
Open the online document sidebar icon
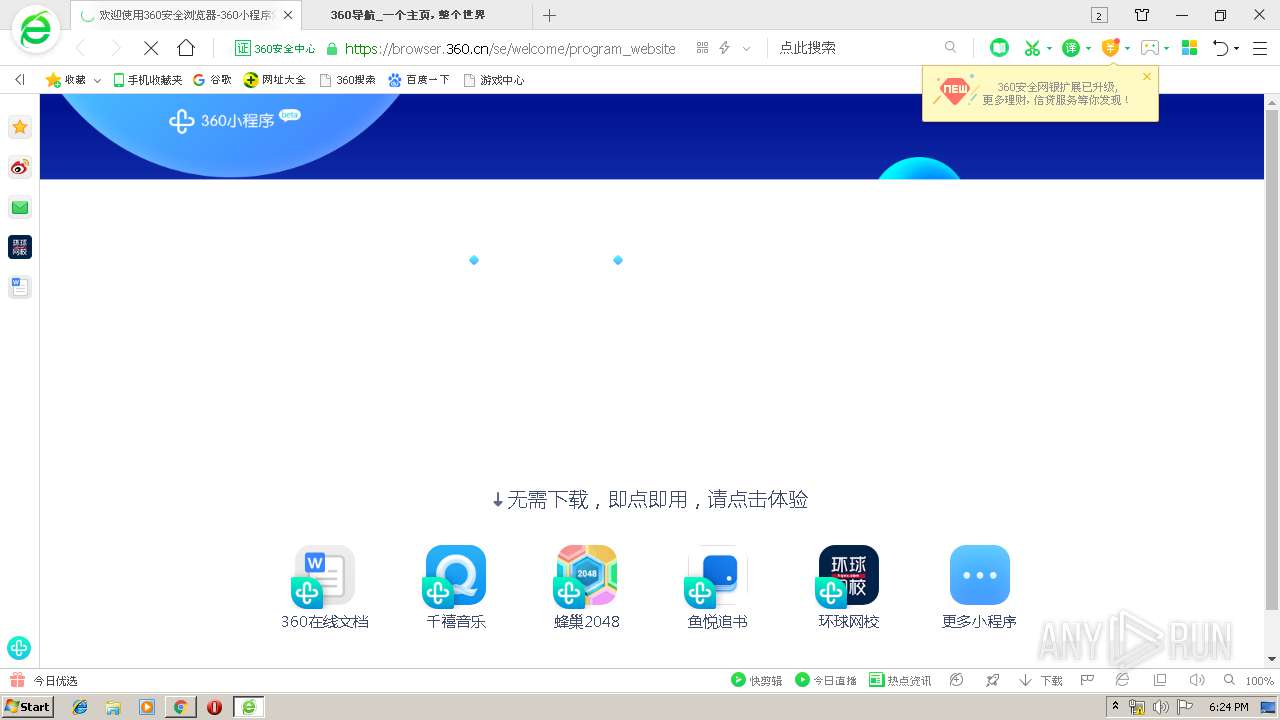click(x=20, y=287)
